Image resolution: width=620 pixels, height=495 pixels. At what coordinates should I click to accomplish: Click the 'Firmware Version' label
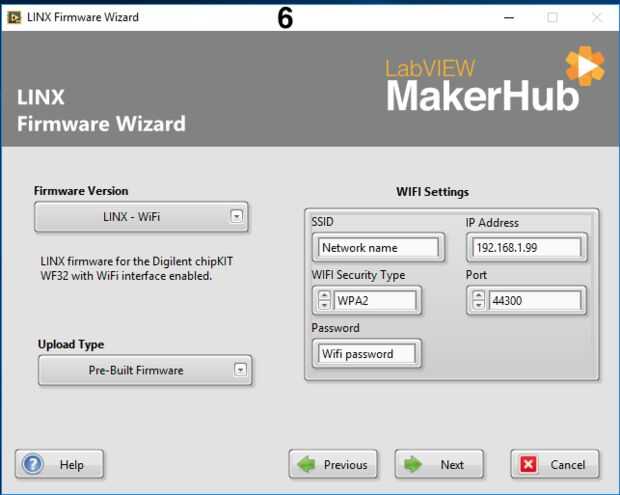click(81, 191)
